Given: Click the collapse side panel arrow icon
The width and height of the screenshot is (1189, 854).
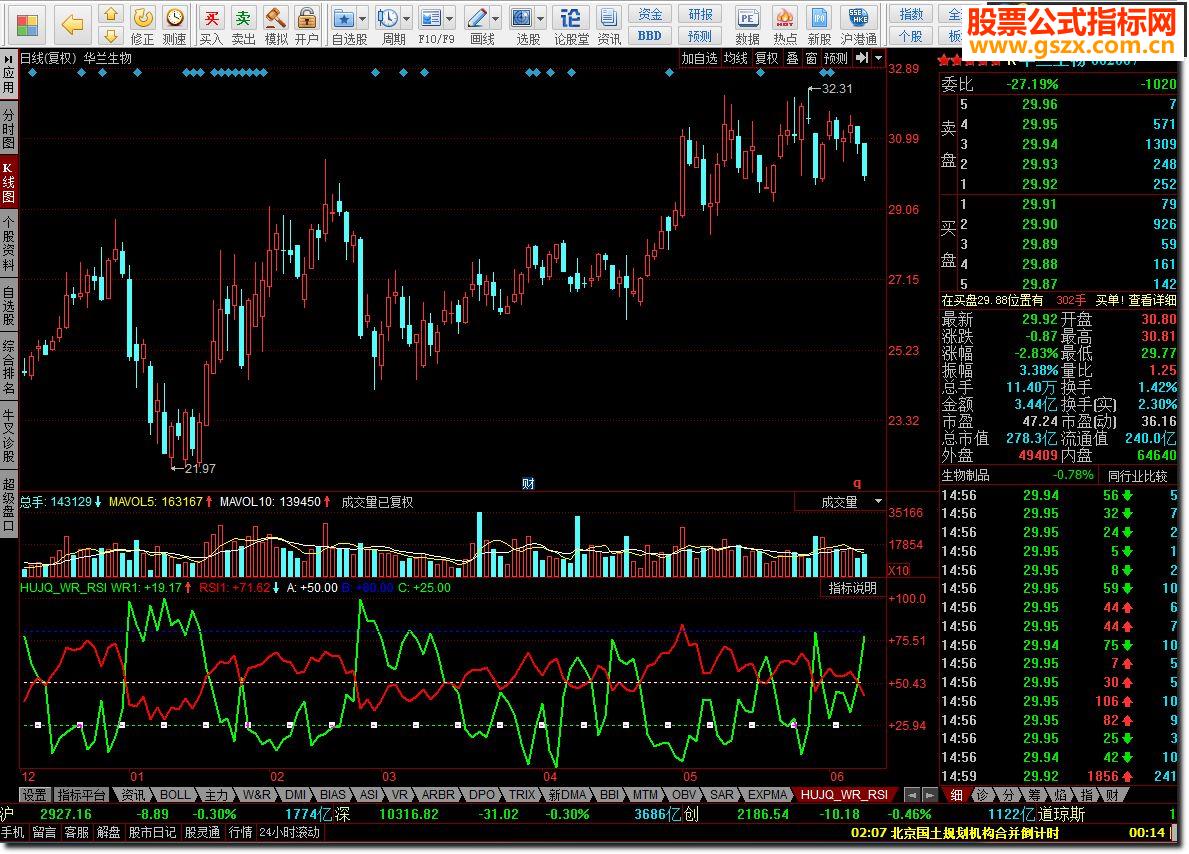Looking at the screenshot, I should click(862, 58).
